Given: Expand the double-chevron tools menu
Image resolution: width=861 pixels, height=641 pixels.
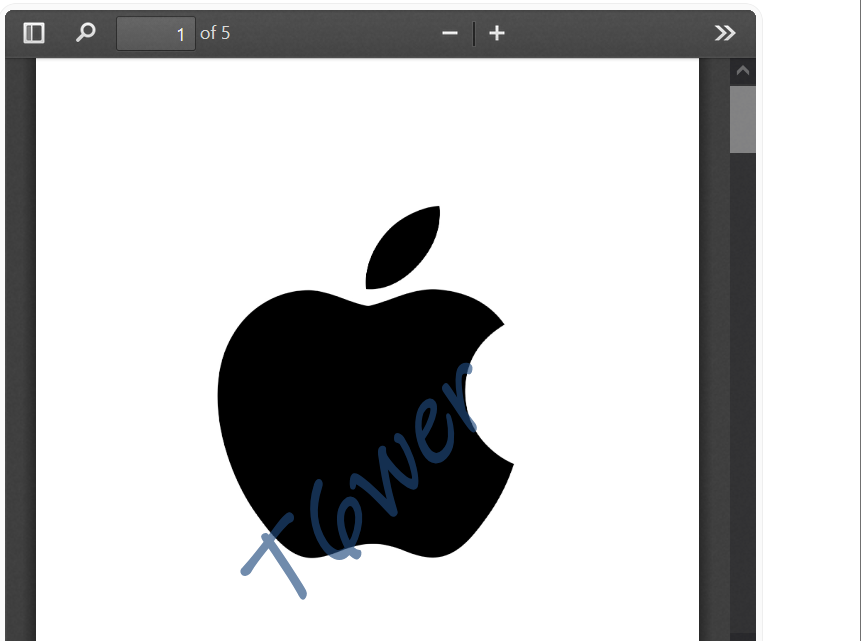Looking at the screenshot, I should click(x=724, y=32).
